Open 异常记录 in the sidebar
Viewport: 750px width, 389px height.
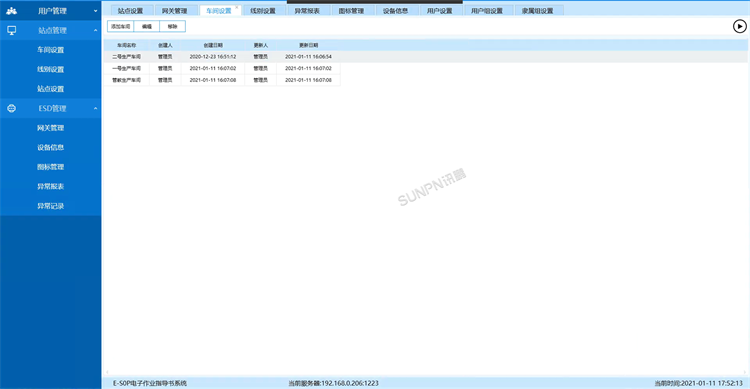coord(50,206)
